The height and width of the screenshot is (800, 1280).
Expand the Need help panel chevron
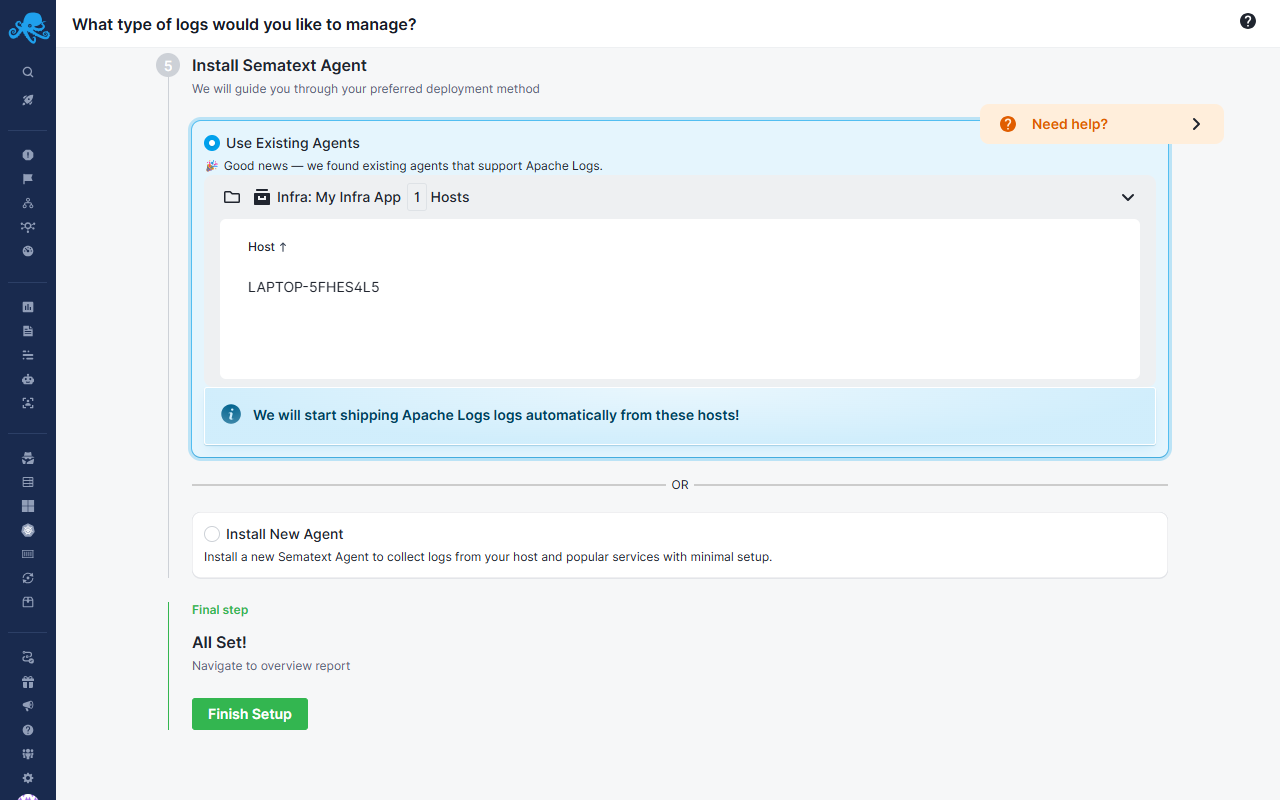(1196, 124)
